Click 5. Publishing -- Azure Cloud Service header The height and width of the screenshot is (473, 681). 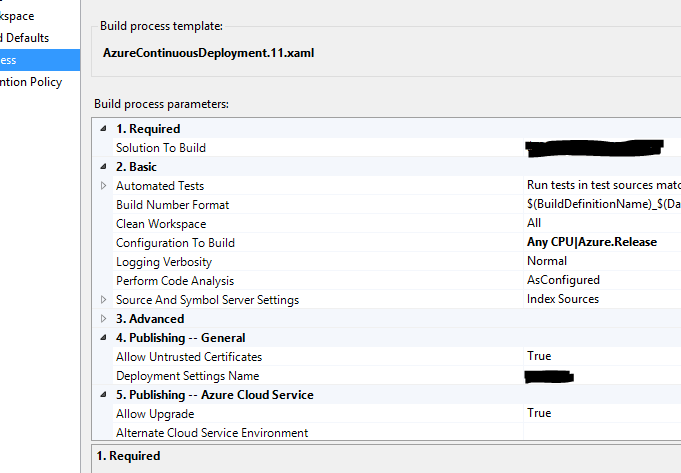pyautogui.click(x=215, y=394)
